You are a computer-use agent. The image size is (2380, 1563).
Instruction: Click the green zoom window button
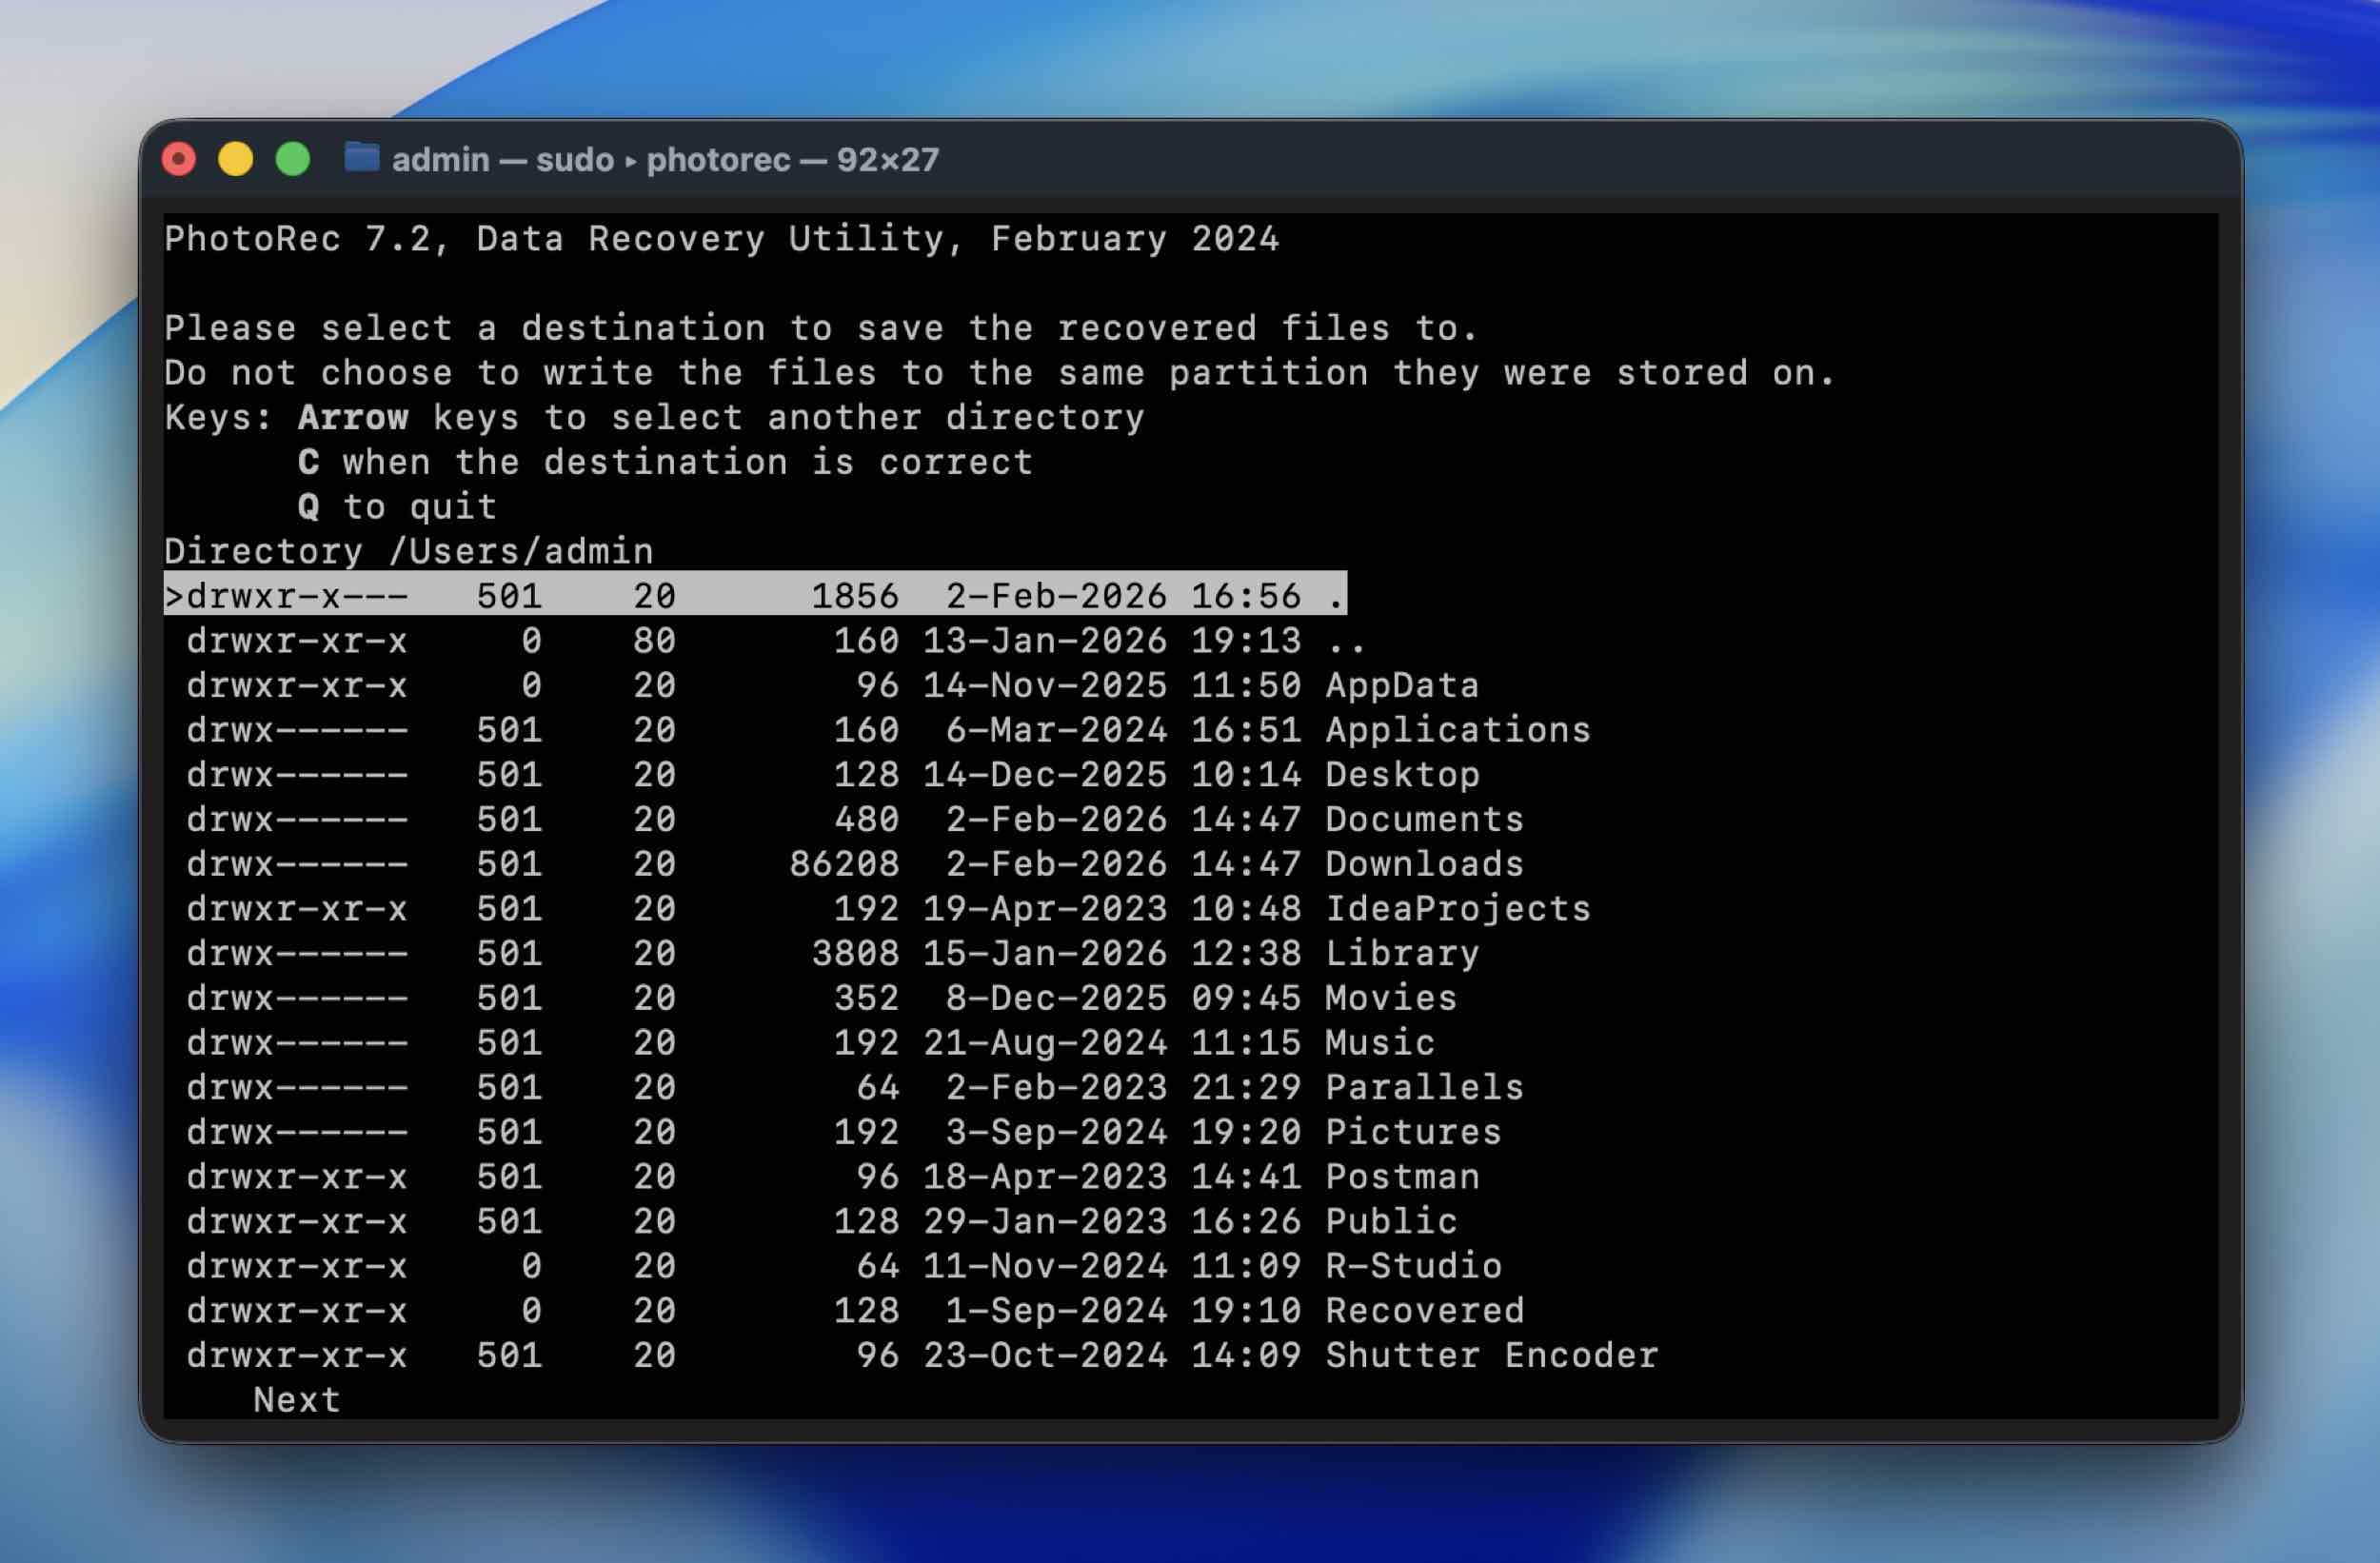pyautogui.click(x=293, y=159)
